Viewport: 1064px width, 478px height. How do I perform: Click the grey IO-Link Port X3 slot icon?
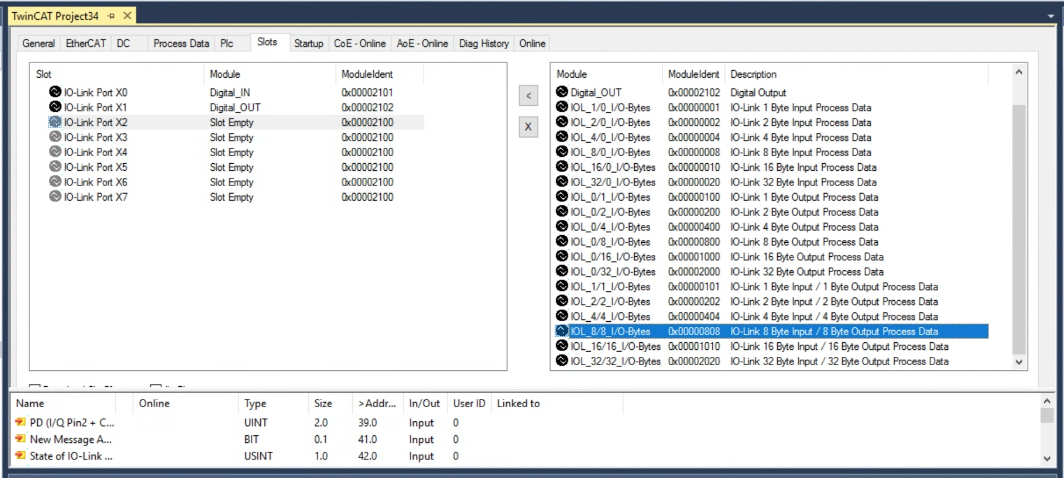(x=55, y=137)
